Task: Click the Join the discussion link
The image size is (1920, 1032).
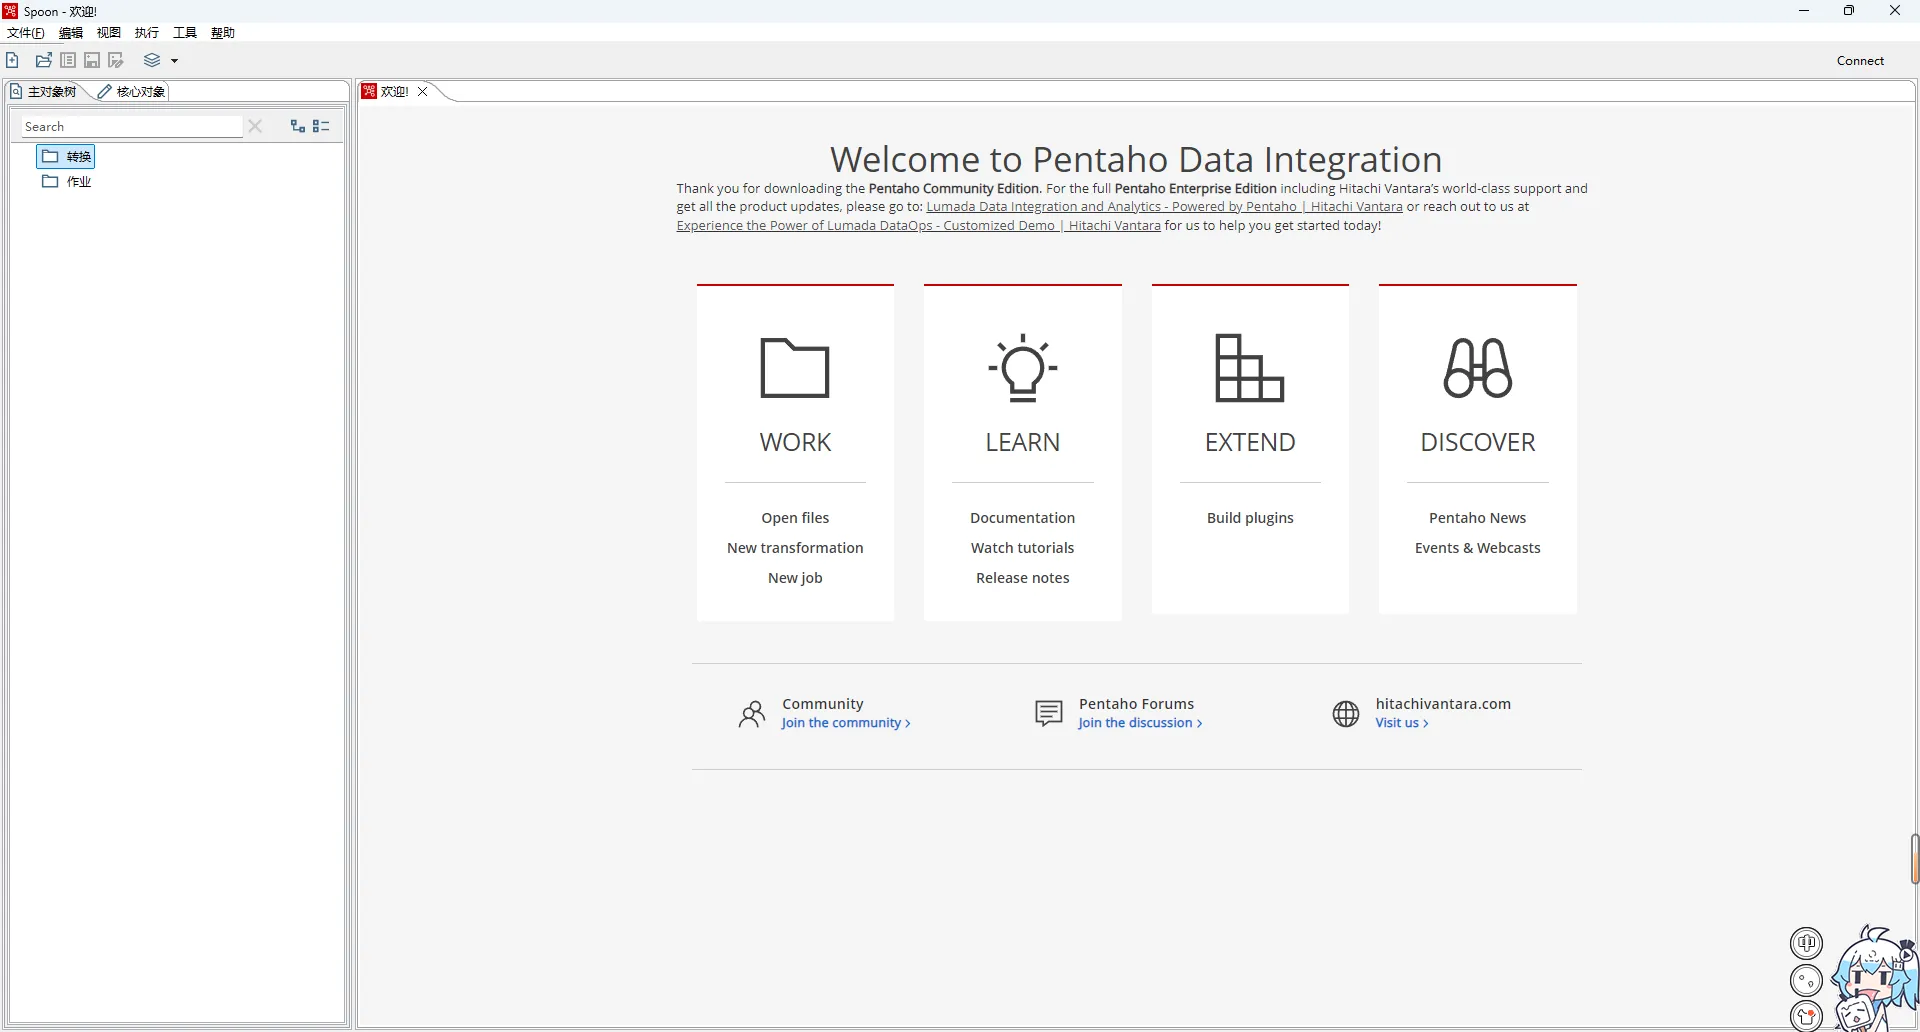Action: [1140, 723]
